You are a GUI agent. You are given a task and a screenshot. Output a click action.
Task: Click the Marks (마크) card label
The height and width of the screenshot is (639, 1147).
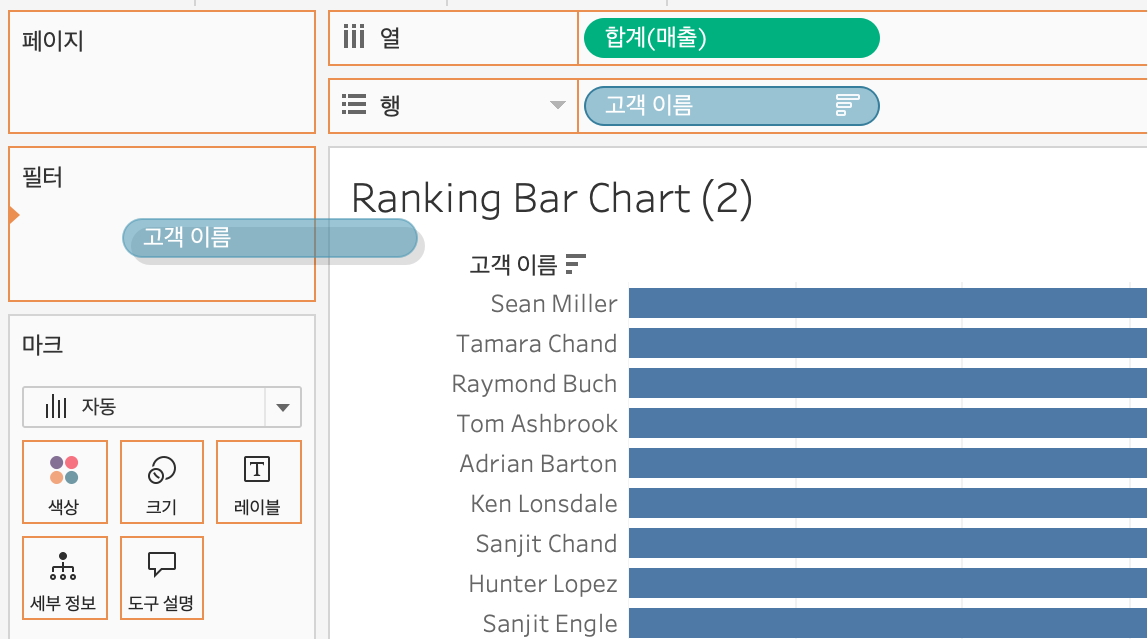[x=42, y=344]
